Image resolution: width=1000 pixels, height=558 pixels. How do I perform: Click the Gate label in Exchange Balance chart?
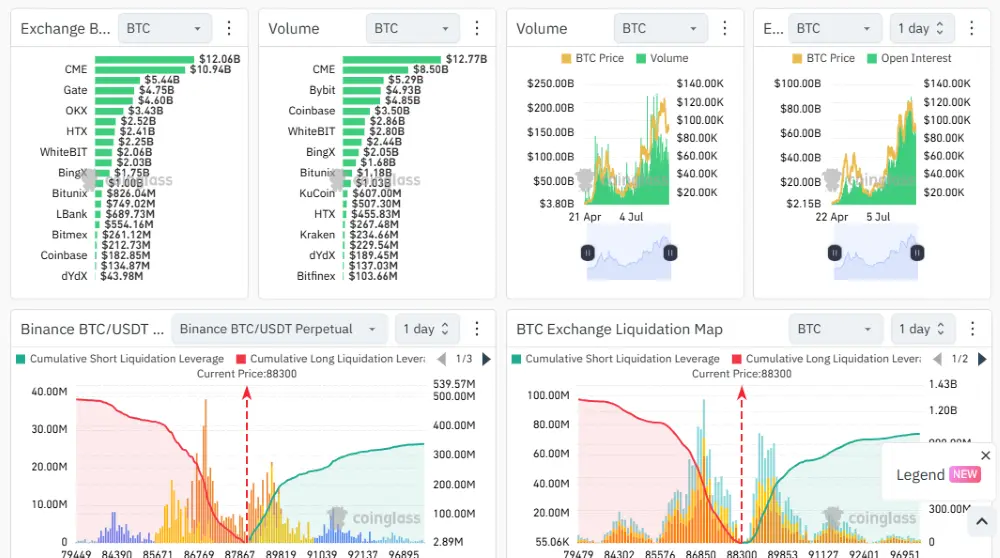[x=75, y=90]
